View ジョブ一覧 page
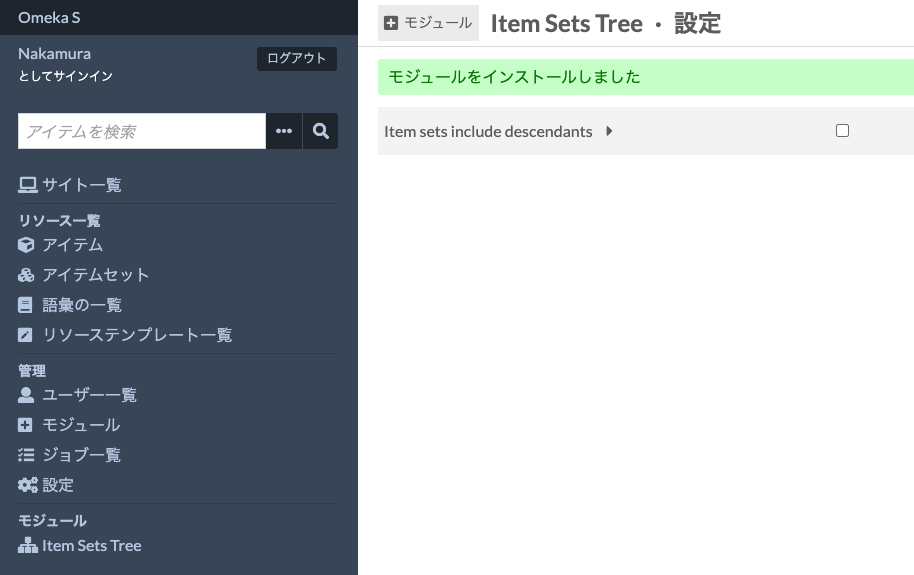Image resolution: width=914 pixels, height=575 pixels. [82, 455]
